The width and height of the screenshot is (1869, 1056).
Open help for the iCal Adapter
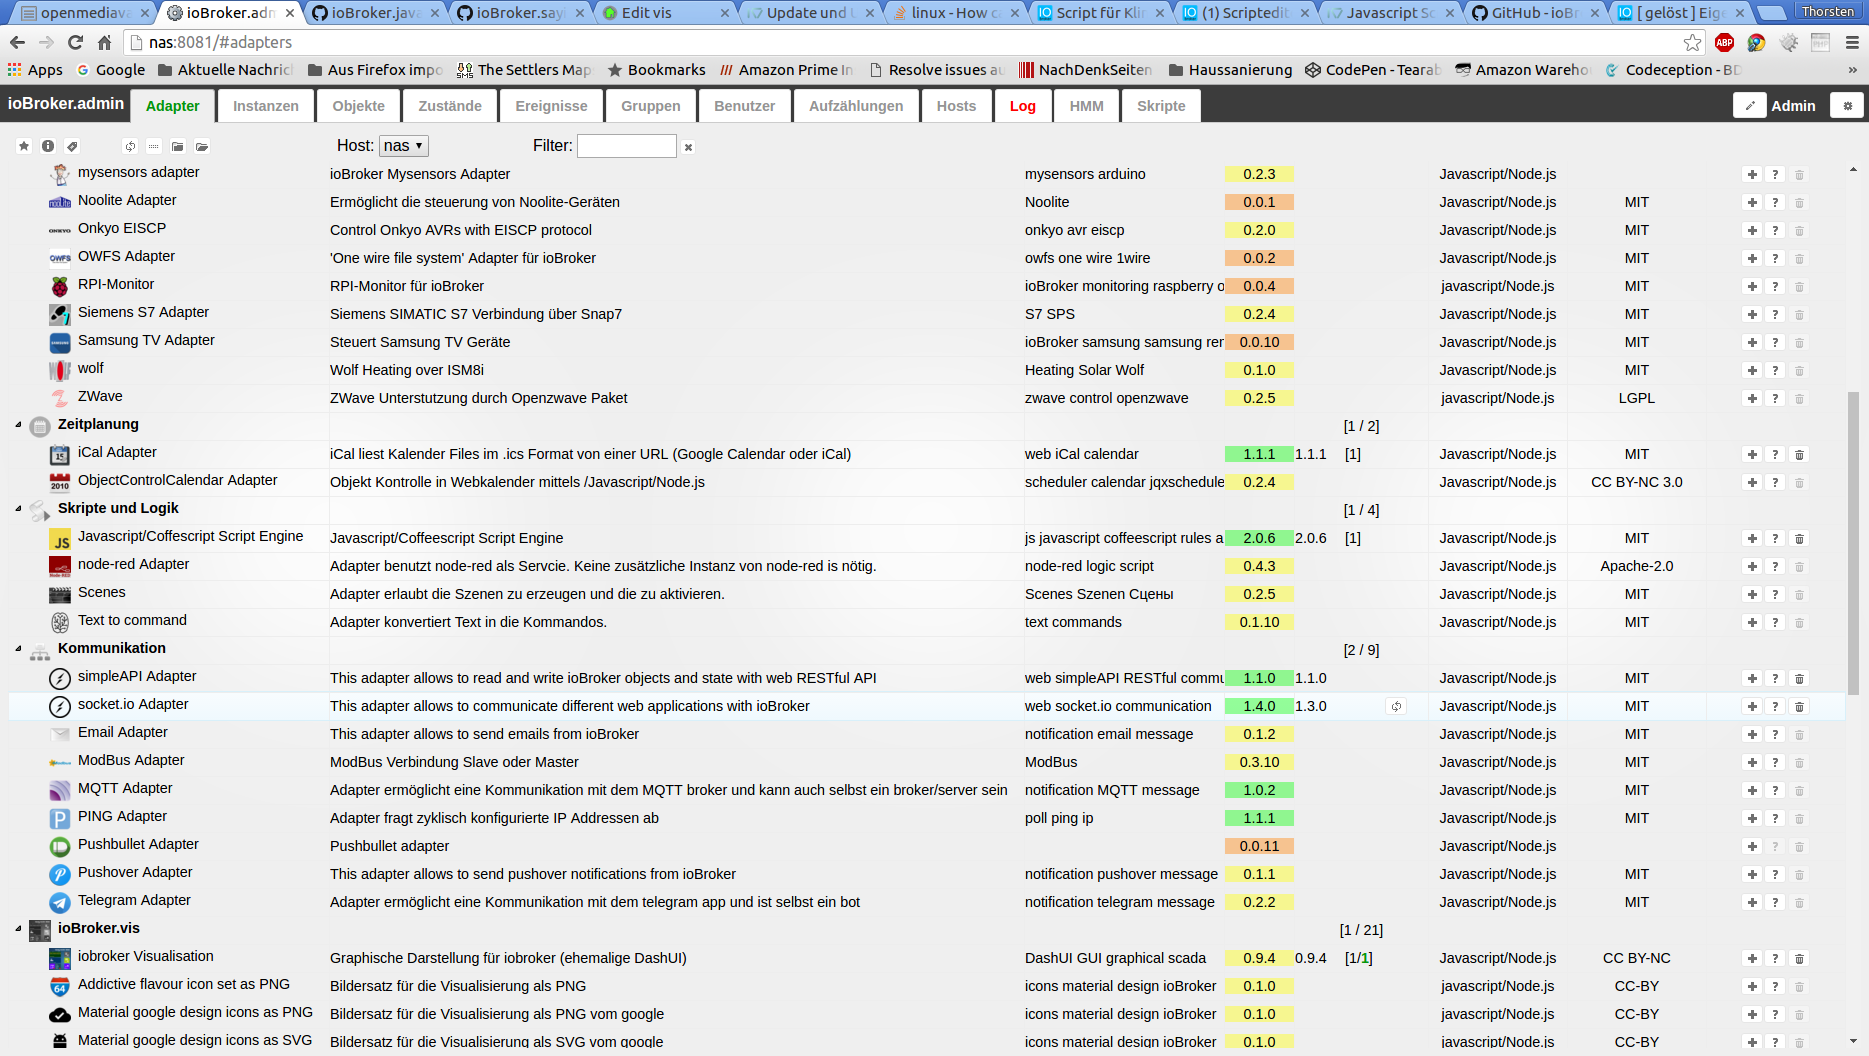(x=1775, y=454)
